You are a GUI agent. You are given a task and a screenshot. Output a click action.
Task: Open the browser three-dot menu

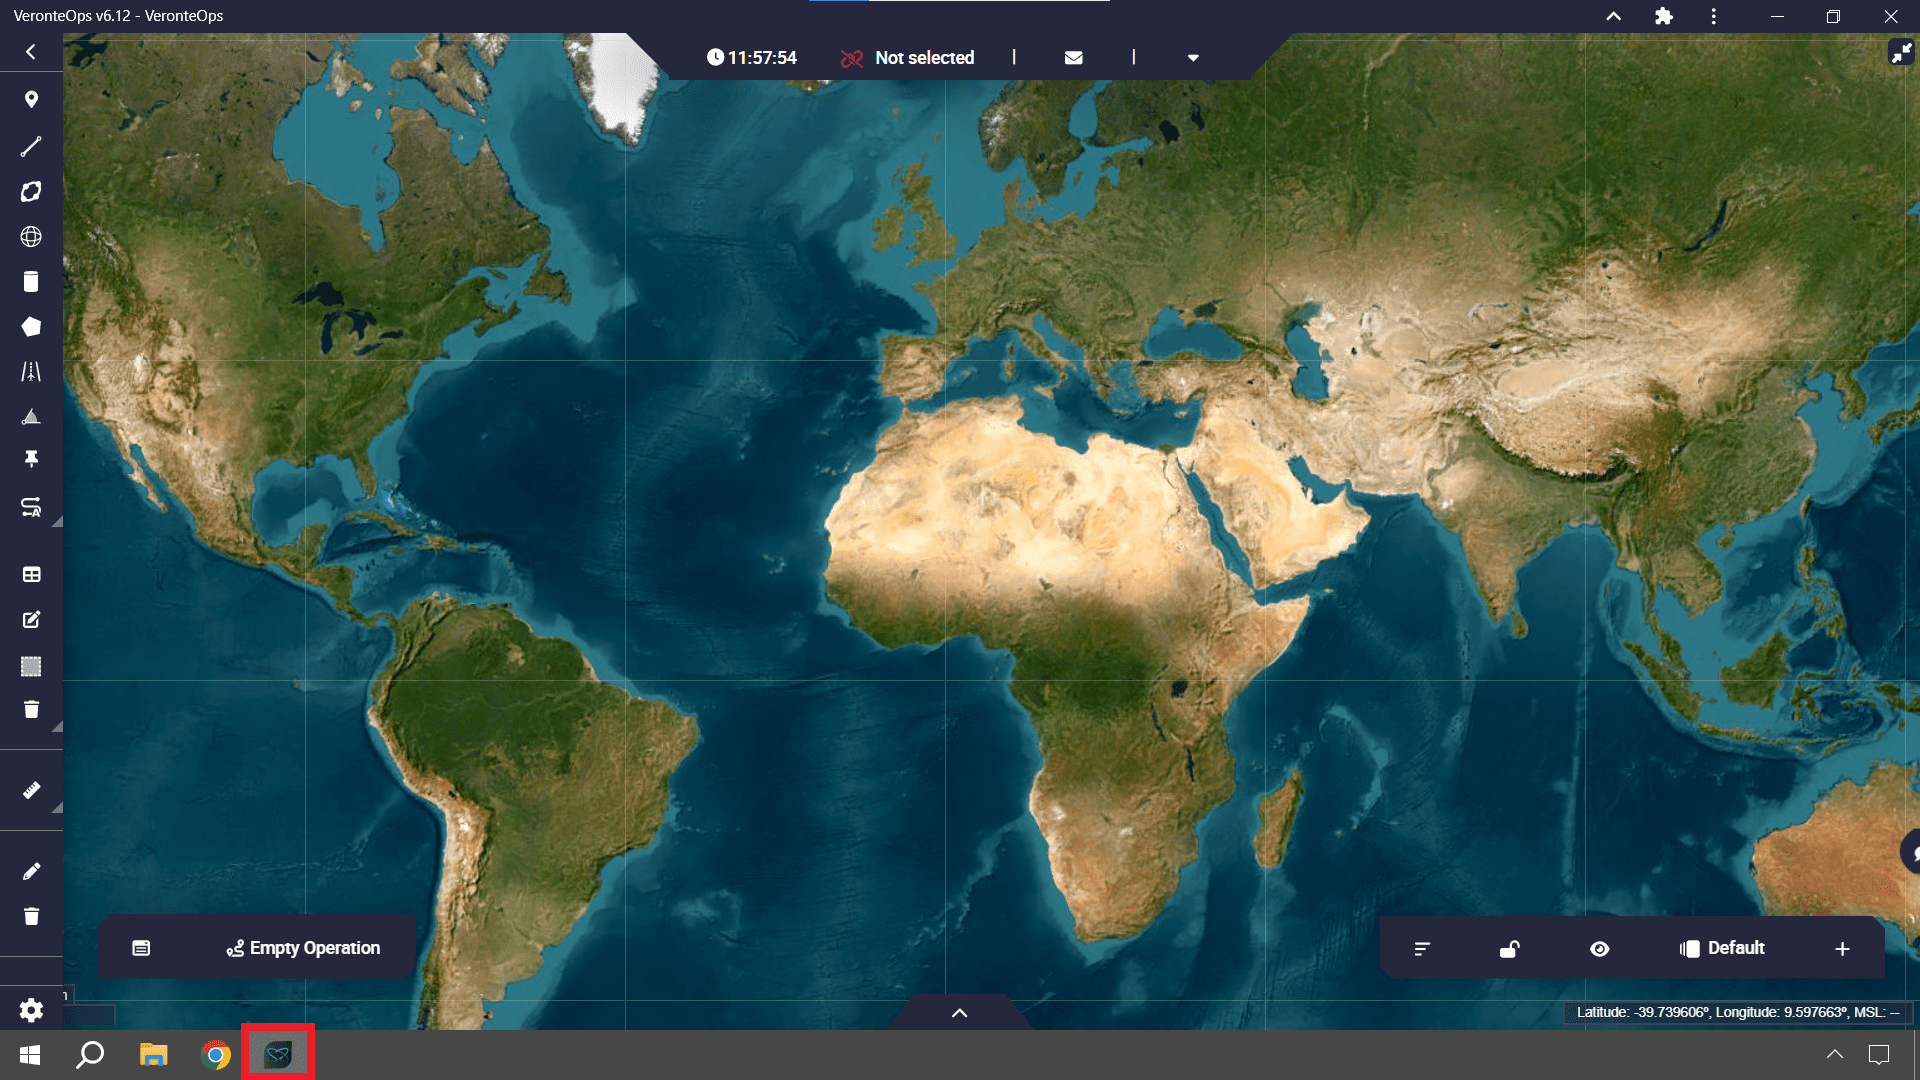coord(1713,16)
